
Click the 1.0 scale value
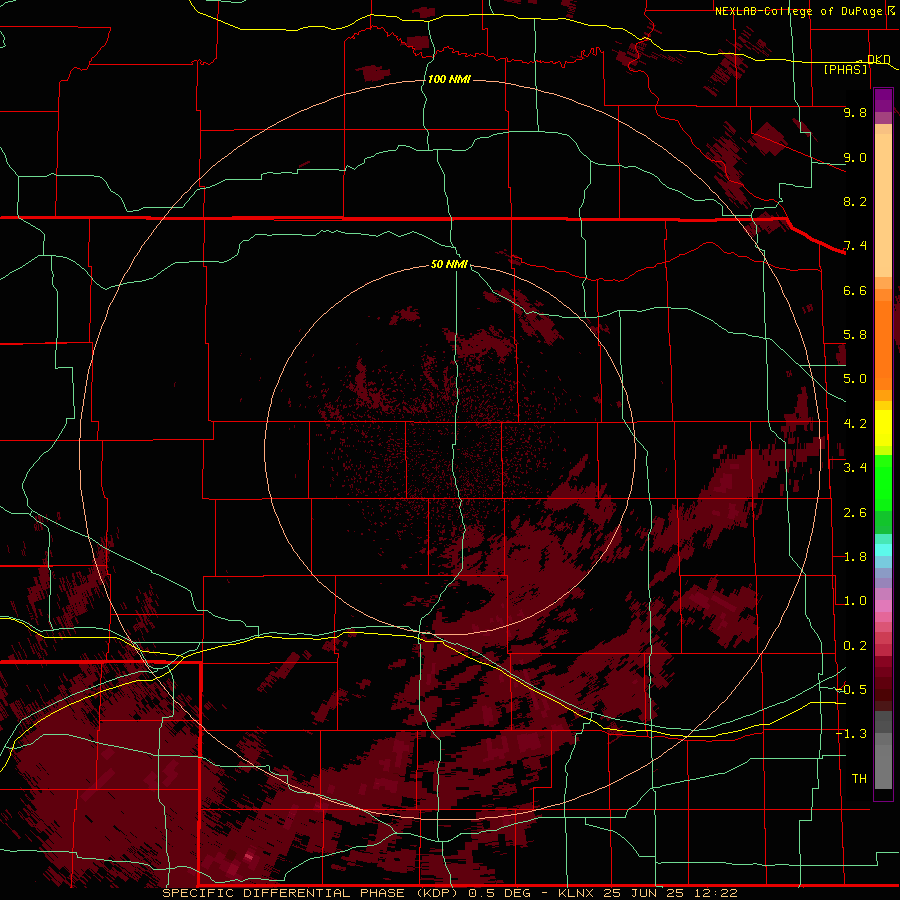click(x=855, y=601)
